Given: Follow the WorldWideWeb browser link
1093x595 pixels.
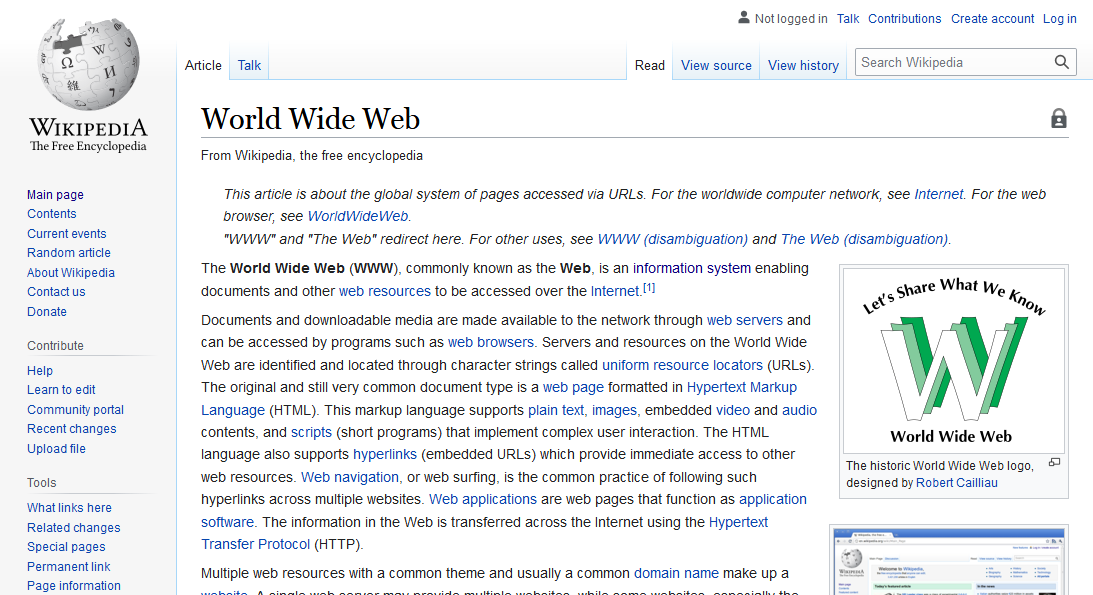Looking at the screenshot, I should 358,217.
